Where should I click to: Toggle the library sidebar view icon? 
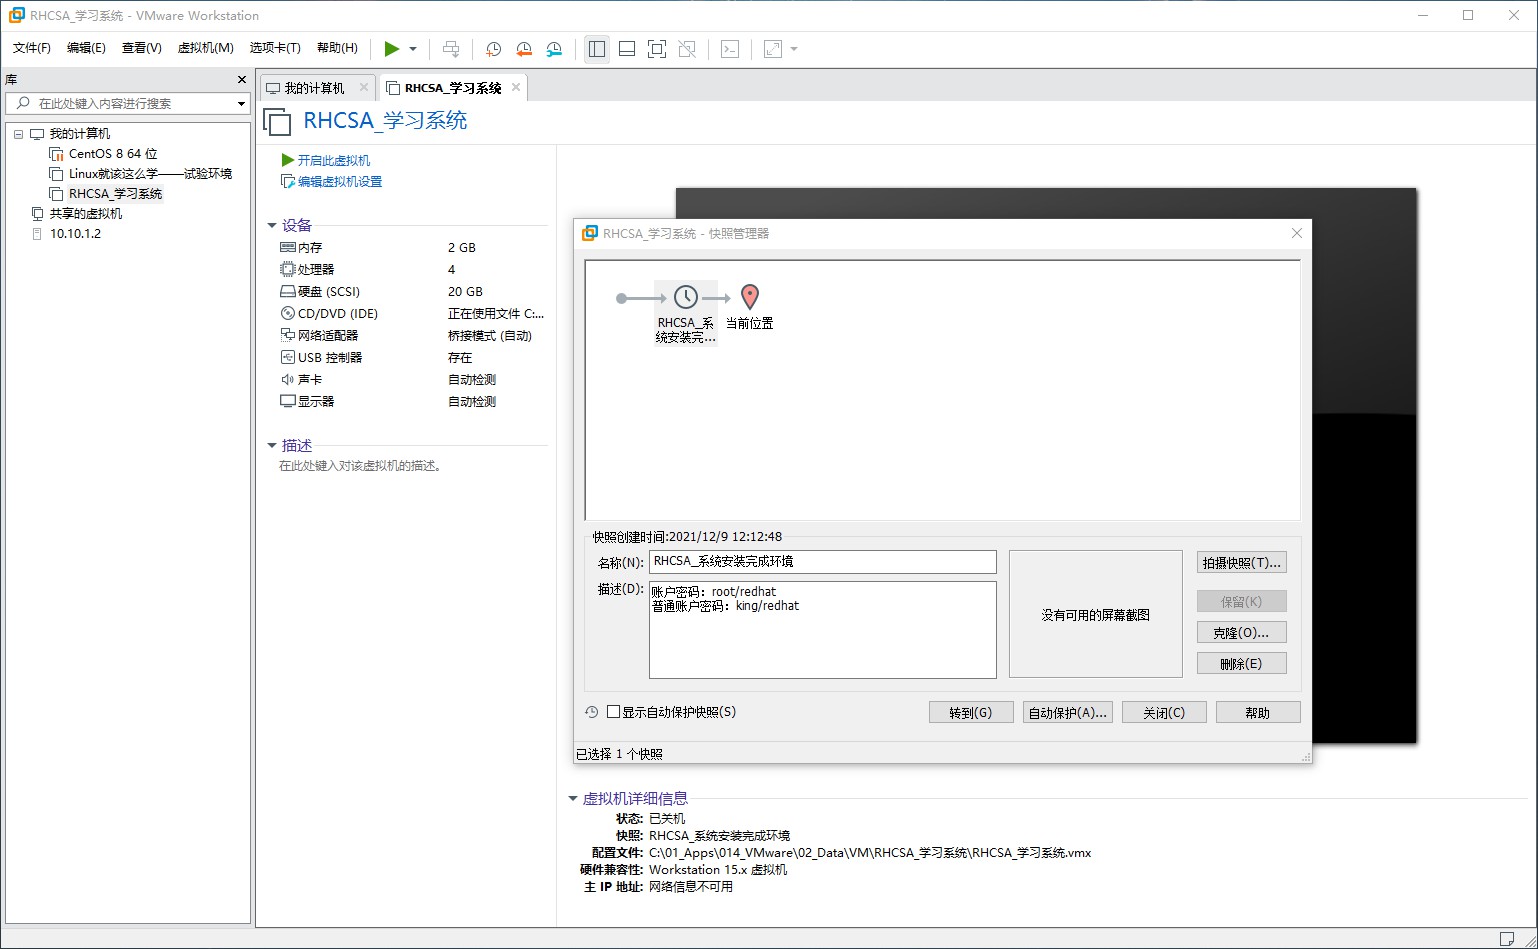[597, 49]
